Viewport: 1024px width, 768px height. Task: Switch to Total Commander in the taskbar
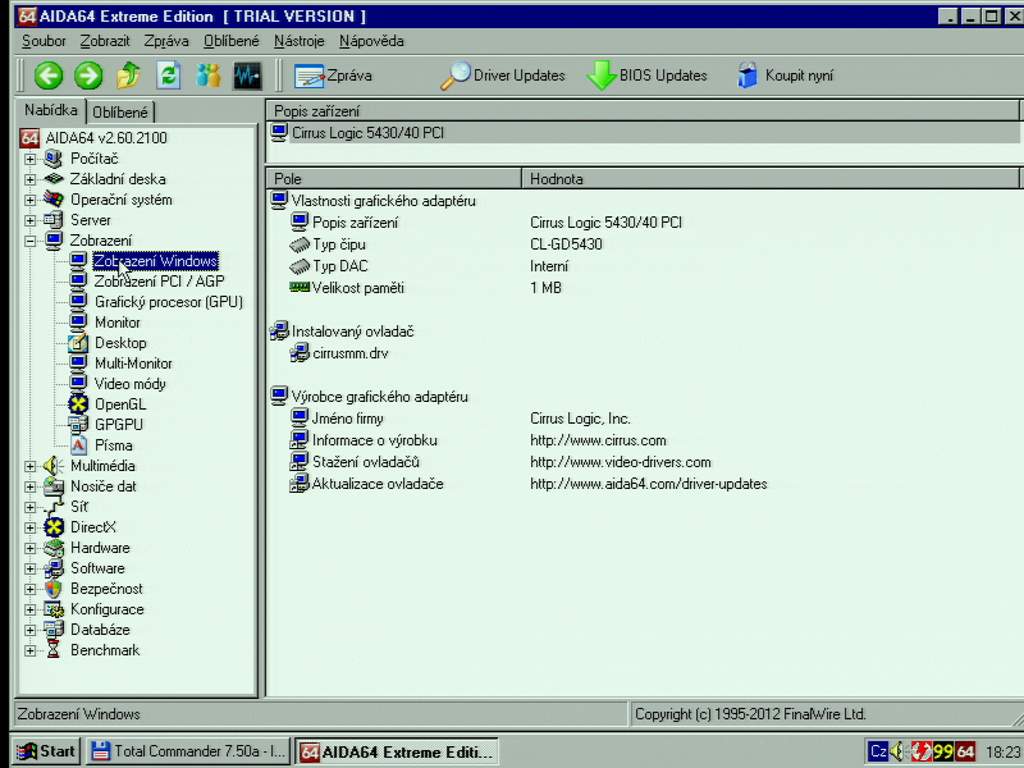[188, 752]
